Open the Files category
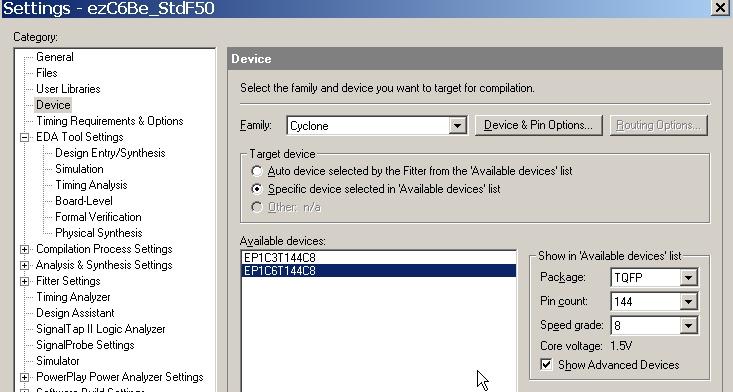 (x=47, y=73)
